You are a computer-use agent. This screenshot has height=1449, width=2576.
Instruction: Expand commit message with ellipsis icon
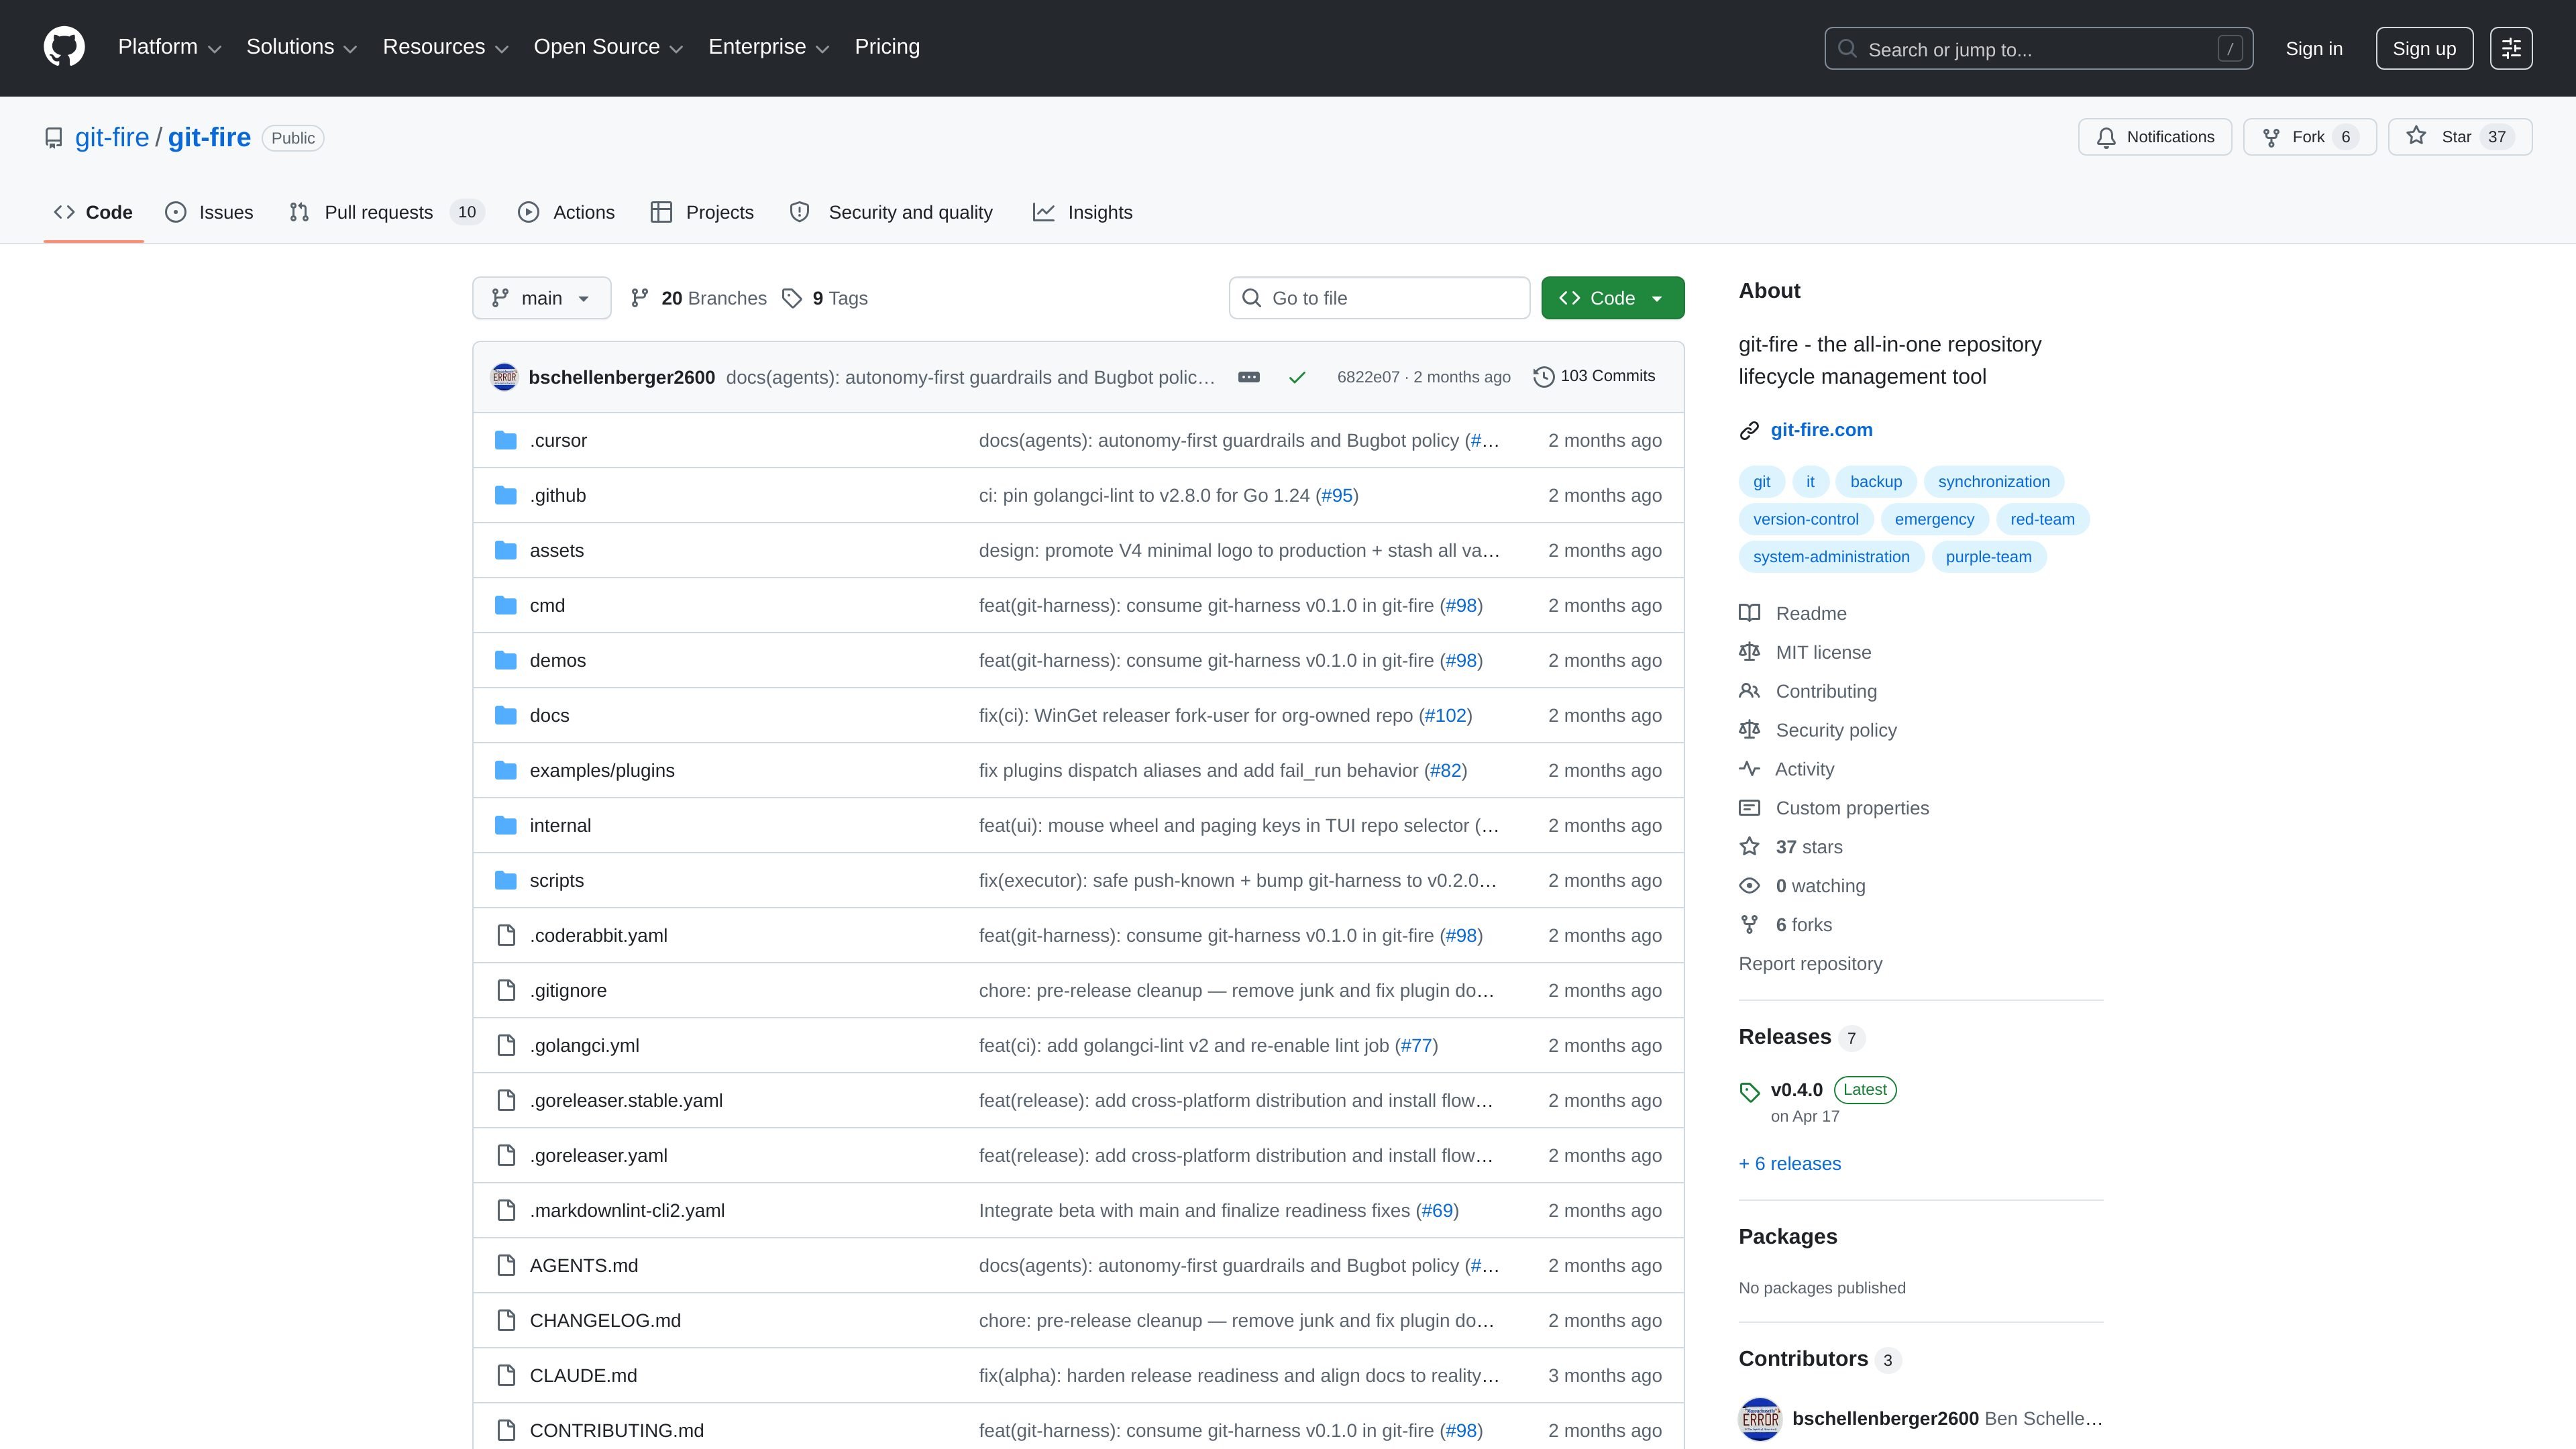[1249, 377]
